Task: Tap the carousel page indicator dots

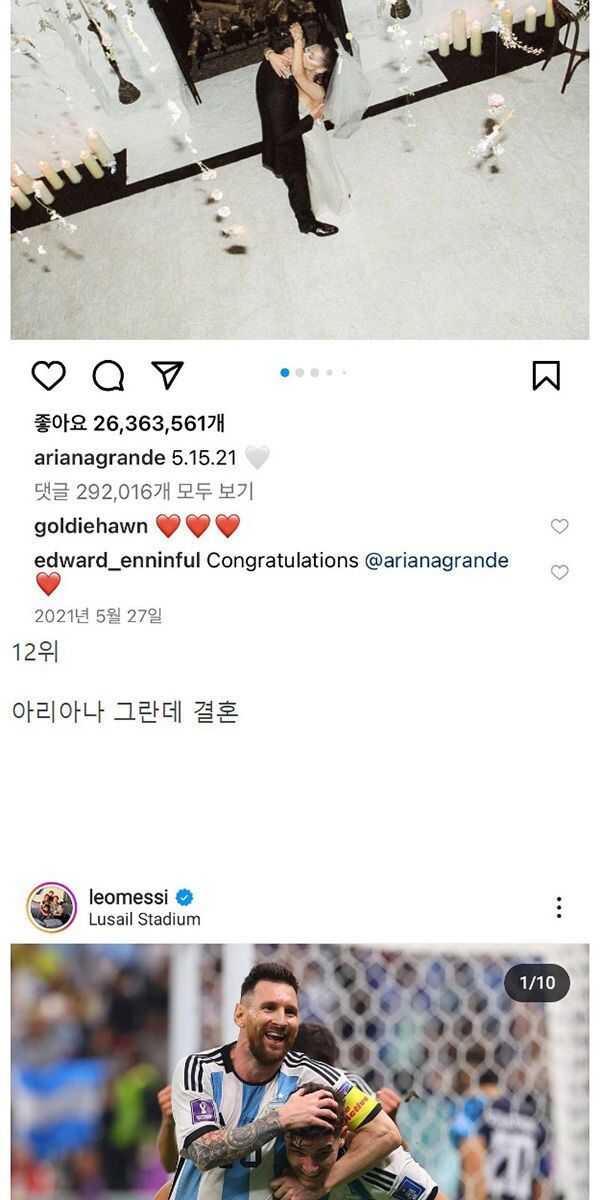Action: coord(313,372)
